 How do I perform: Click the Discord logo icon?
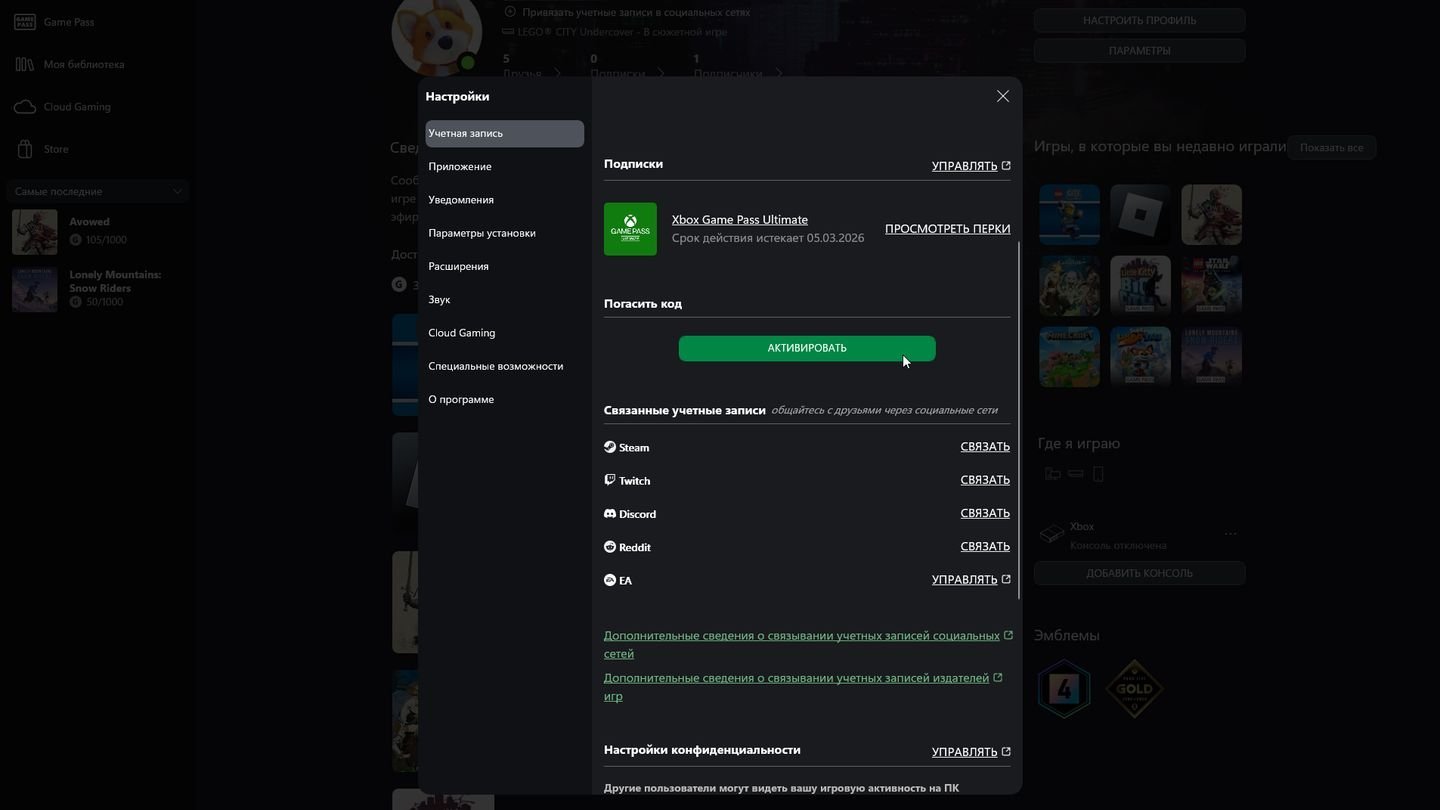pyautogui.click(x=610, y=513)
